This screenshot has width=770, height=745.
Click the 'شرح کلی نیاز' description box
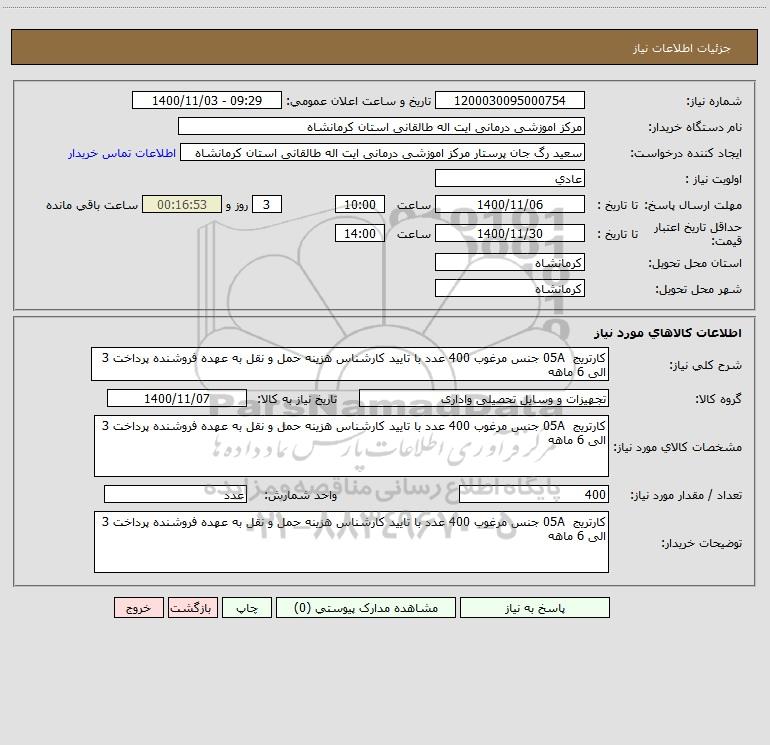[350, 364]
